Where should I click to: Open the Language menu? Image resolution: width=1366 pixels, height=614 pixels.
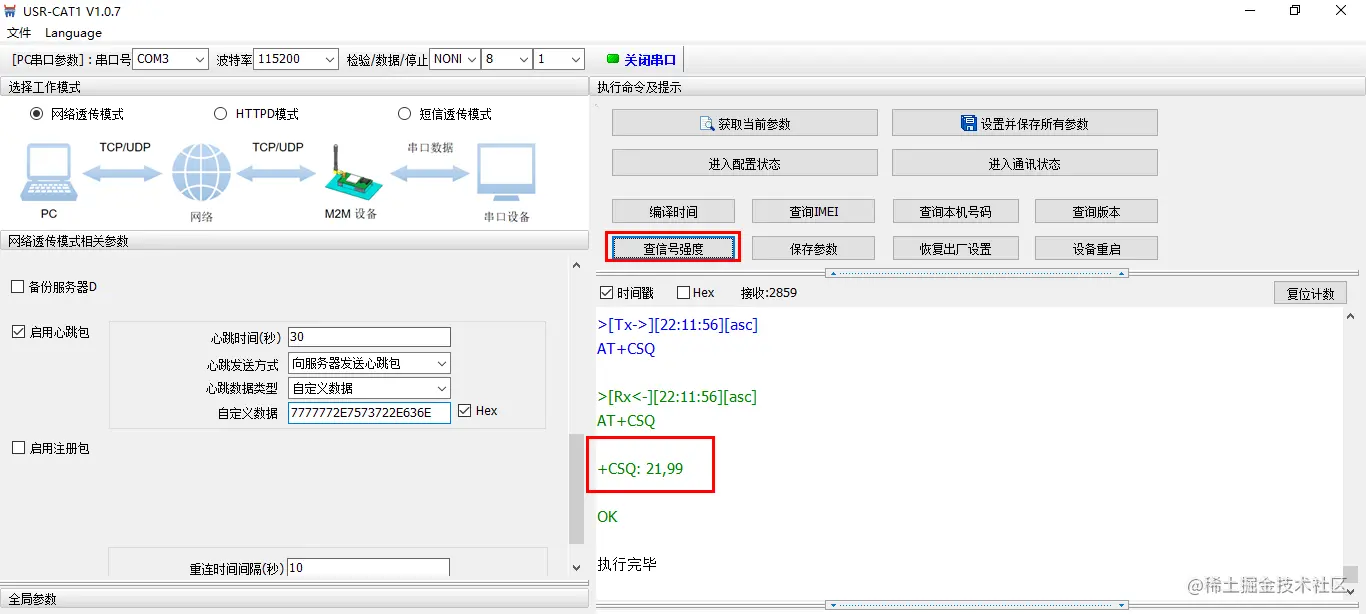click(73, 32)
